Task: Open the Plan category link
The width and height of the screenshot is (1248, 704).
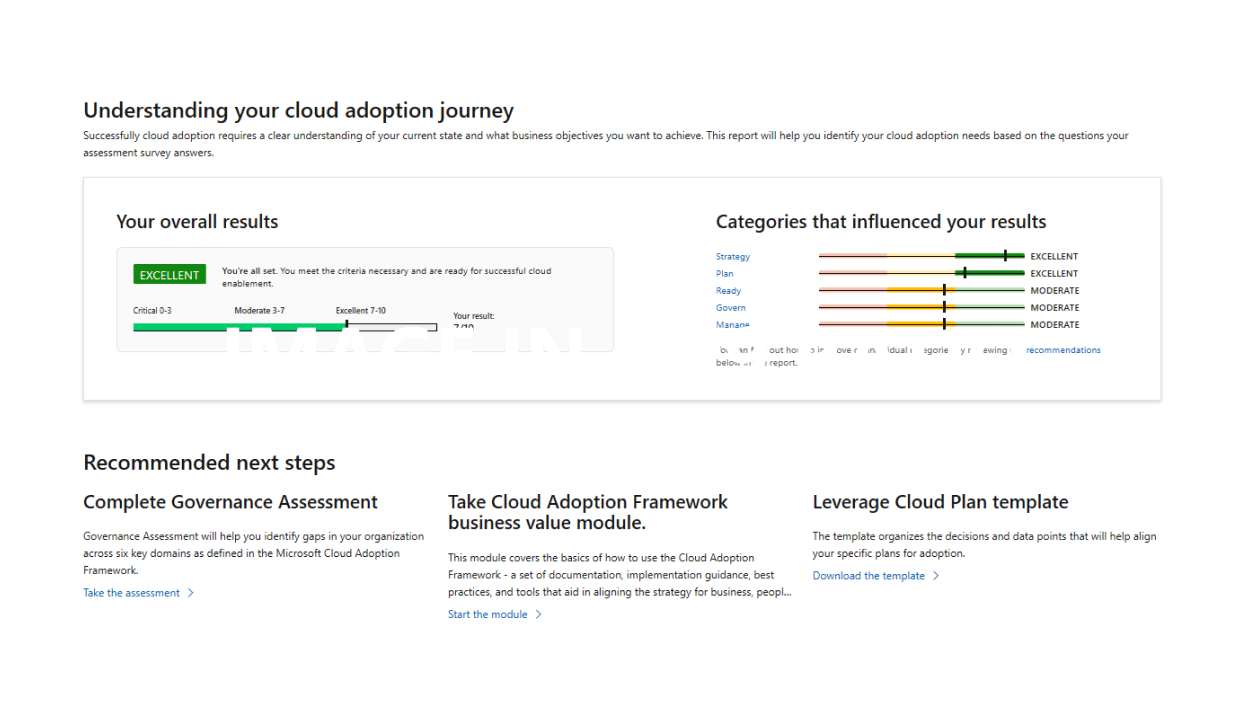Action: 724,274
